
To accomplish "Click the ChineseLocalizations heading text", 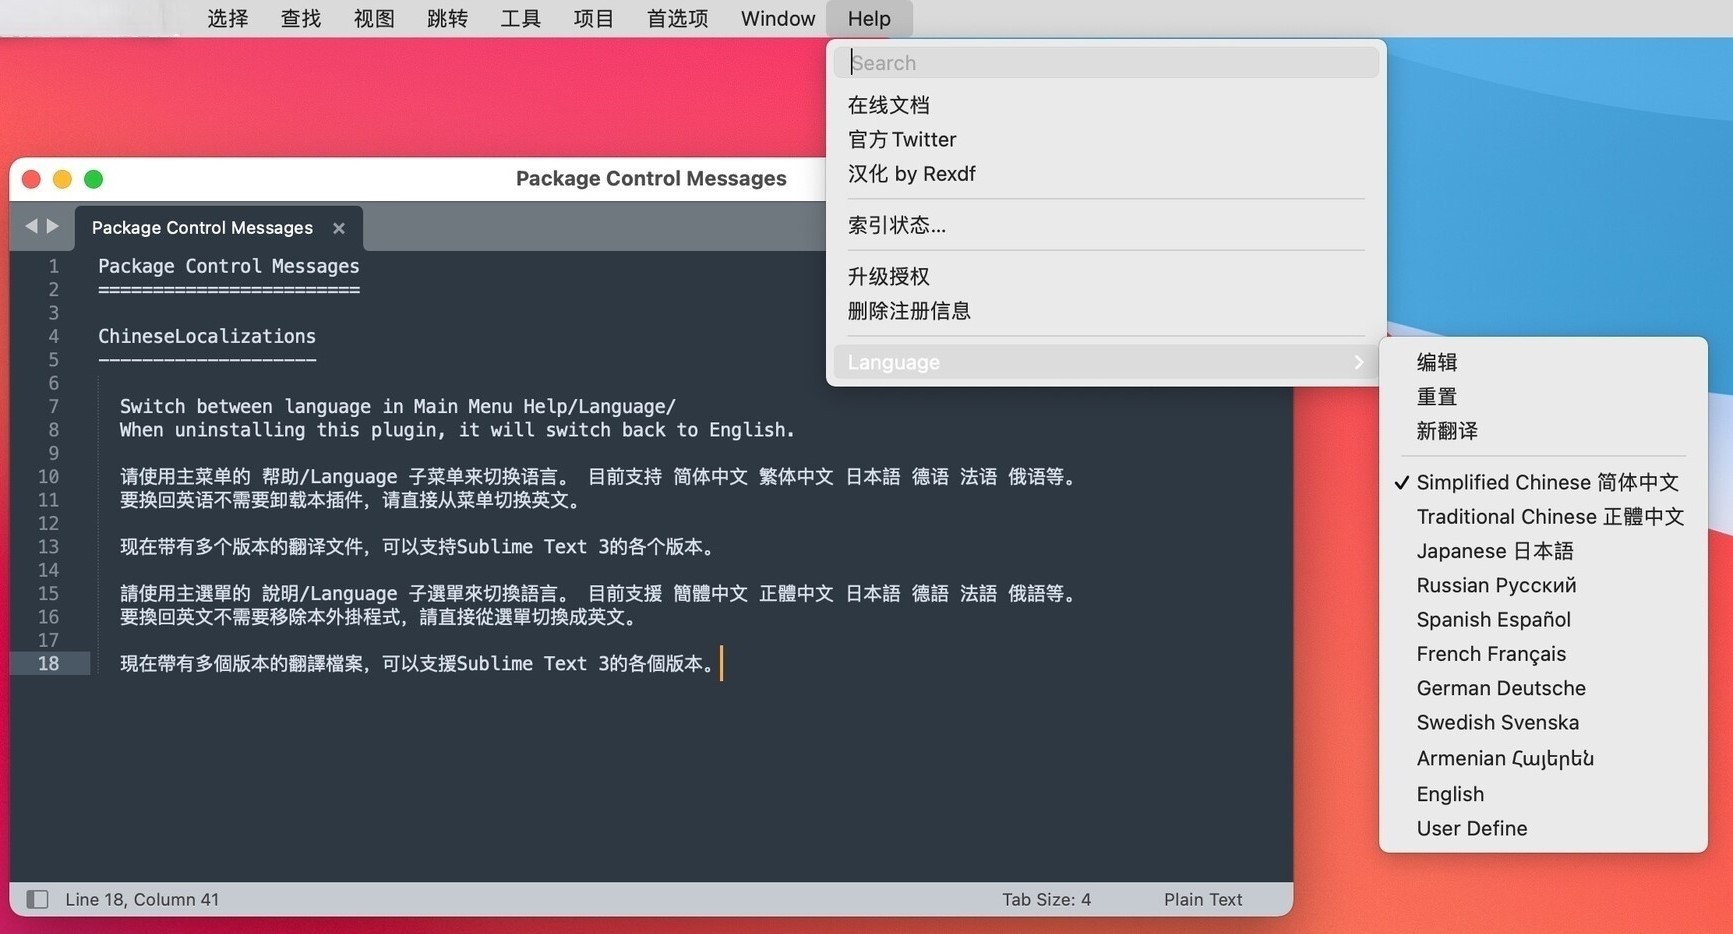I will point(207,336).
